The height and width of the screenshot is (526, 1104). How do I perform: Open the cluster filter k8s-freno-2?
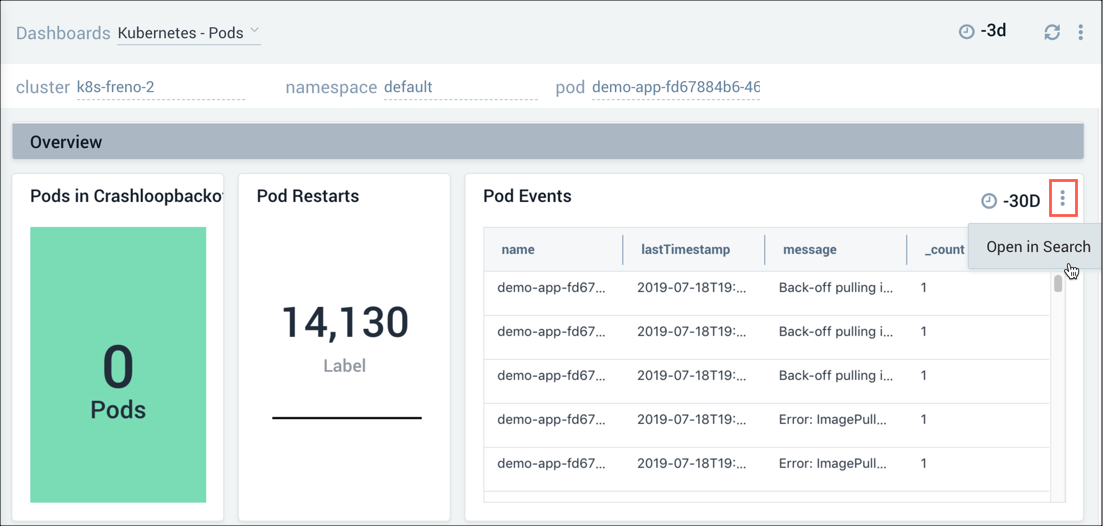tap(160, 87)
